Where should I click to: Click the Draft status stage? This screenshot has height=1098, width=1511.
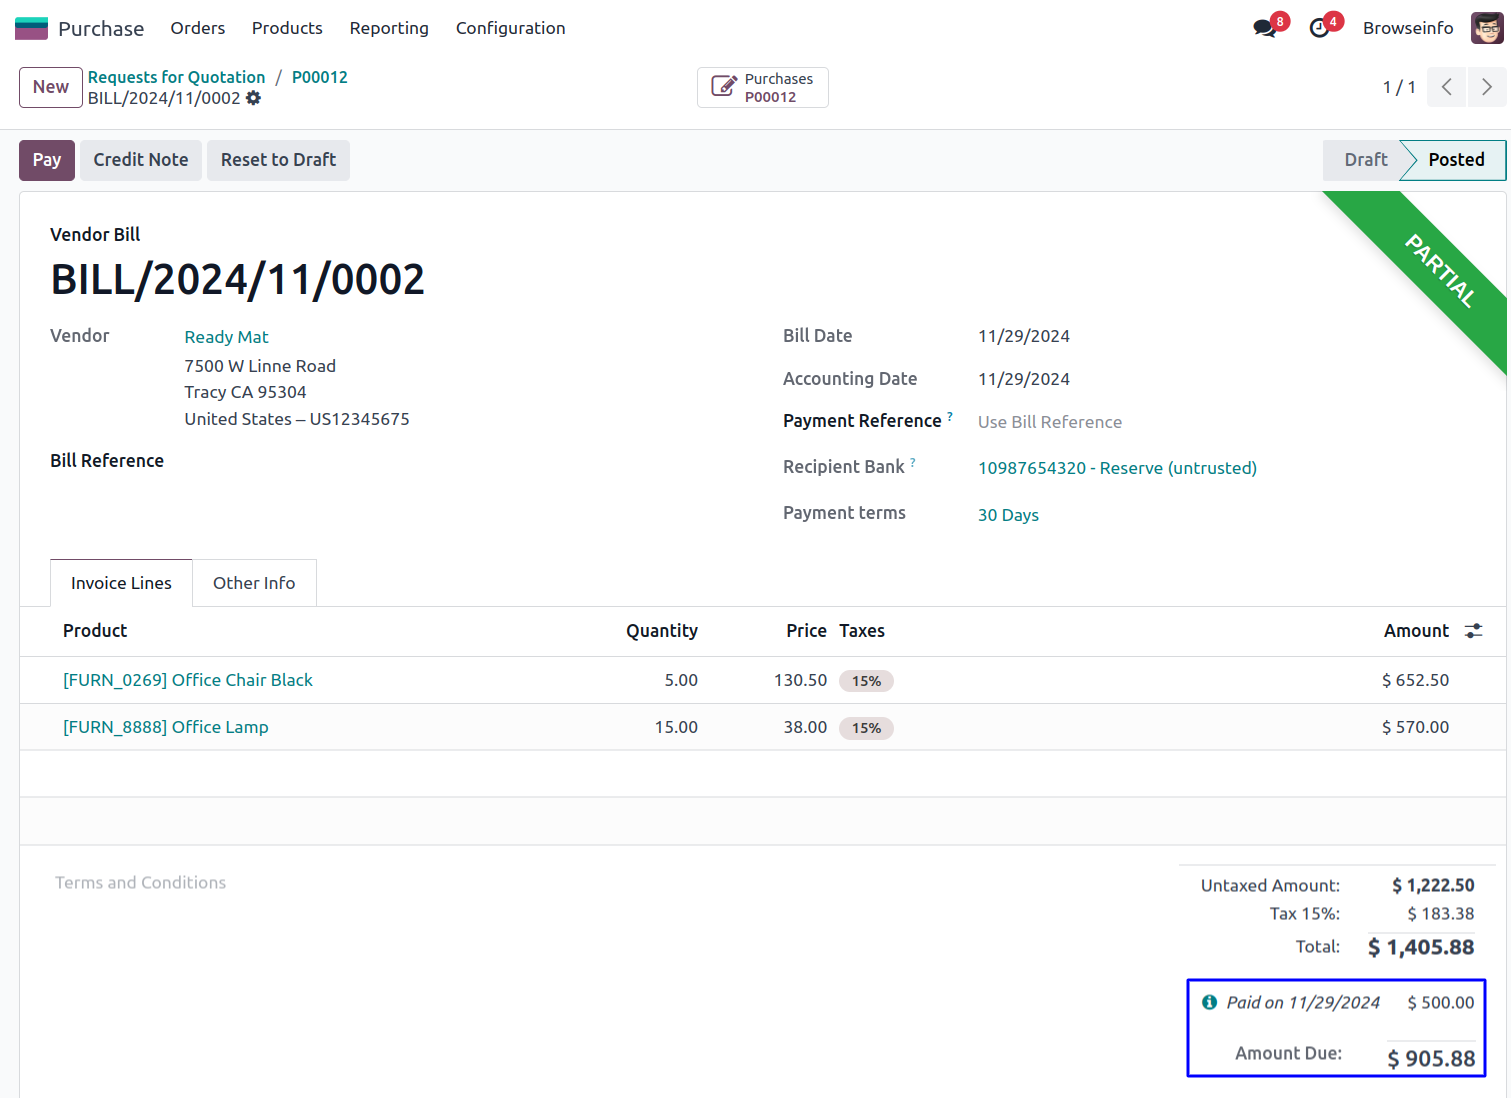click(1364, 160)
